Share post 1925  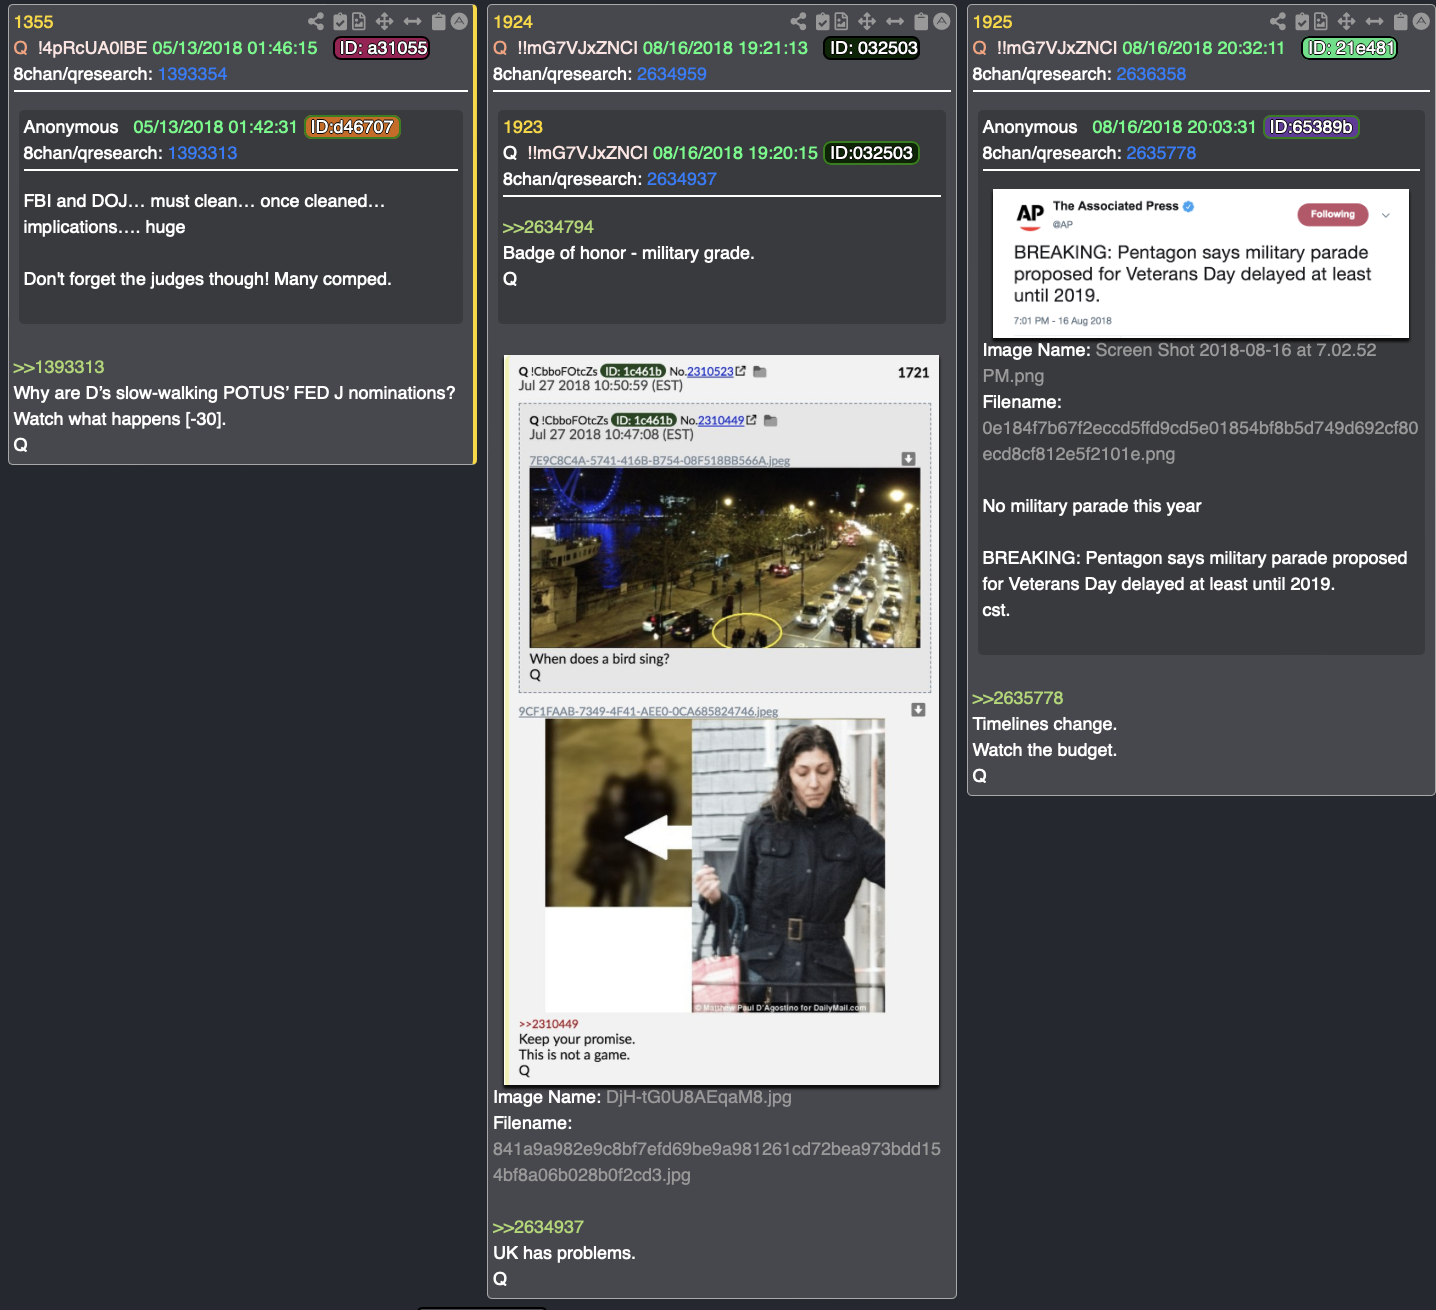(1278, 21)
